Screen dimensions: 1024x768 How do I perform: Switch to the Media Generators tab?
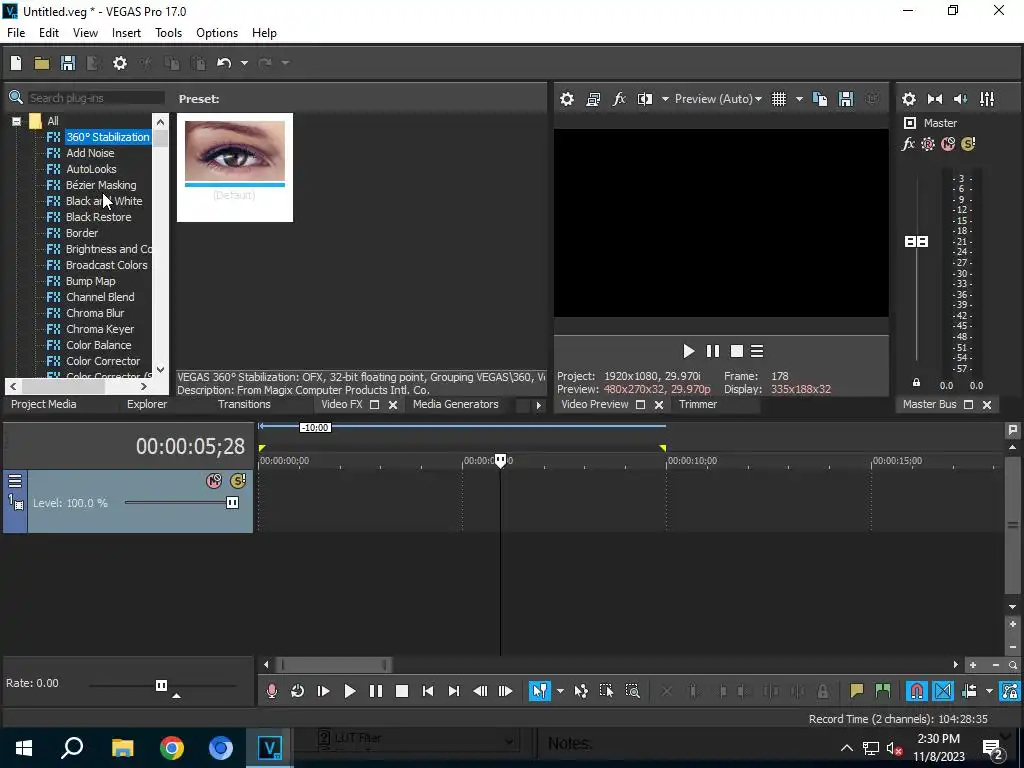[456, 404]
